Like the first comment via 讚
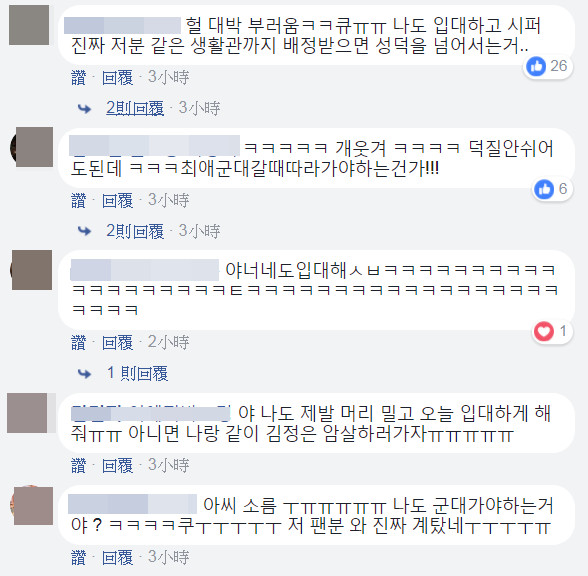Image resolution: width=588 pixels, height=576 pixels. point(78,78)
